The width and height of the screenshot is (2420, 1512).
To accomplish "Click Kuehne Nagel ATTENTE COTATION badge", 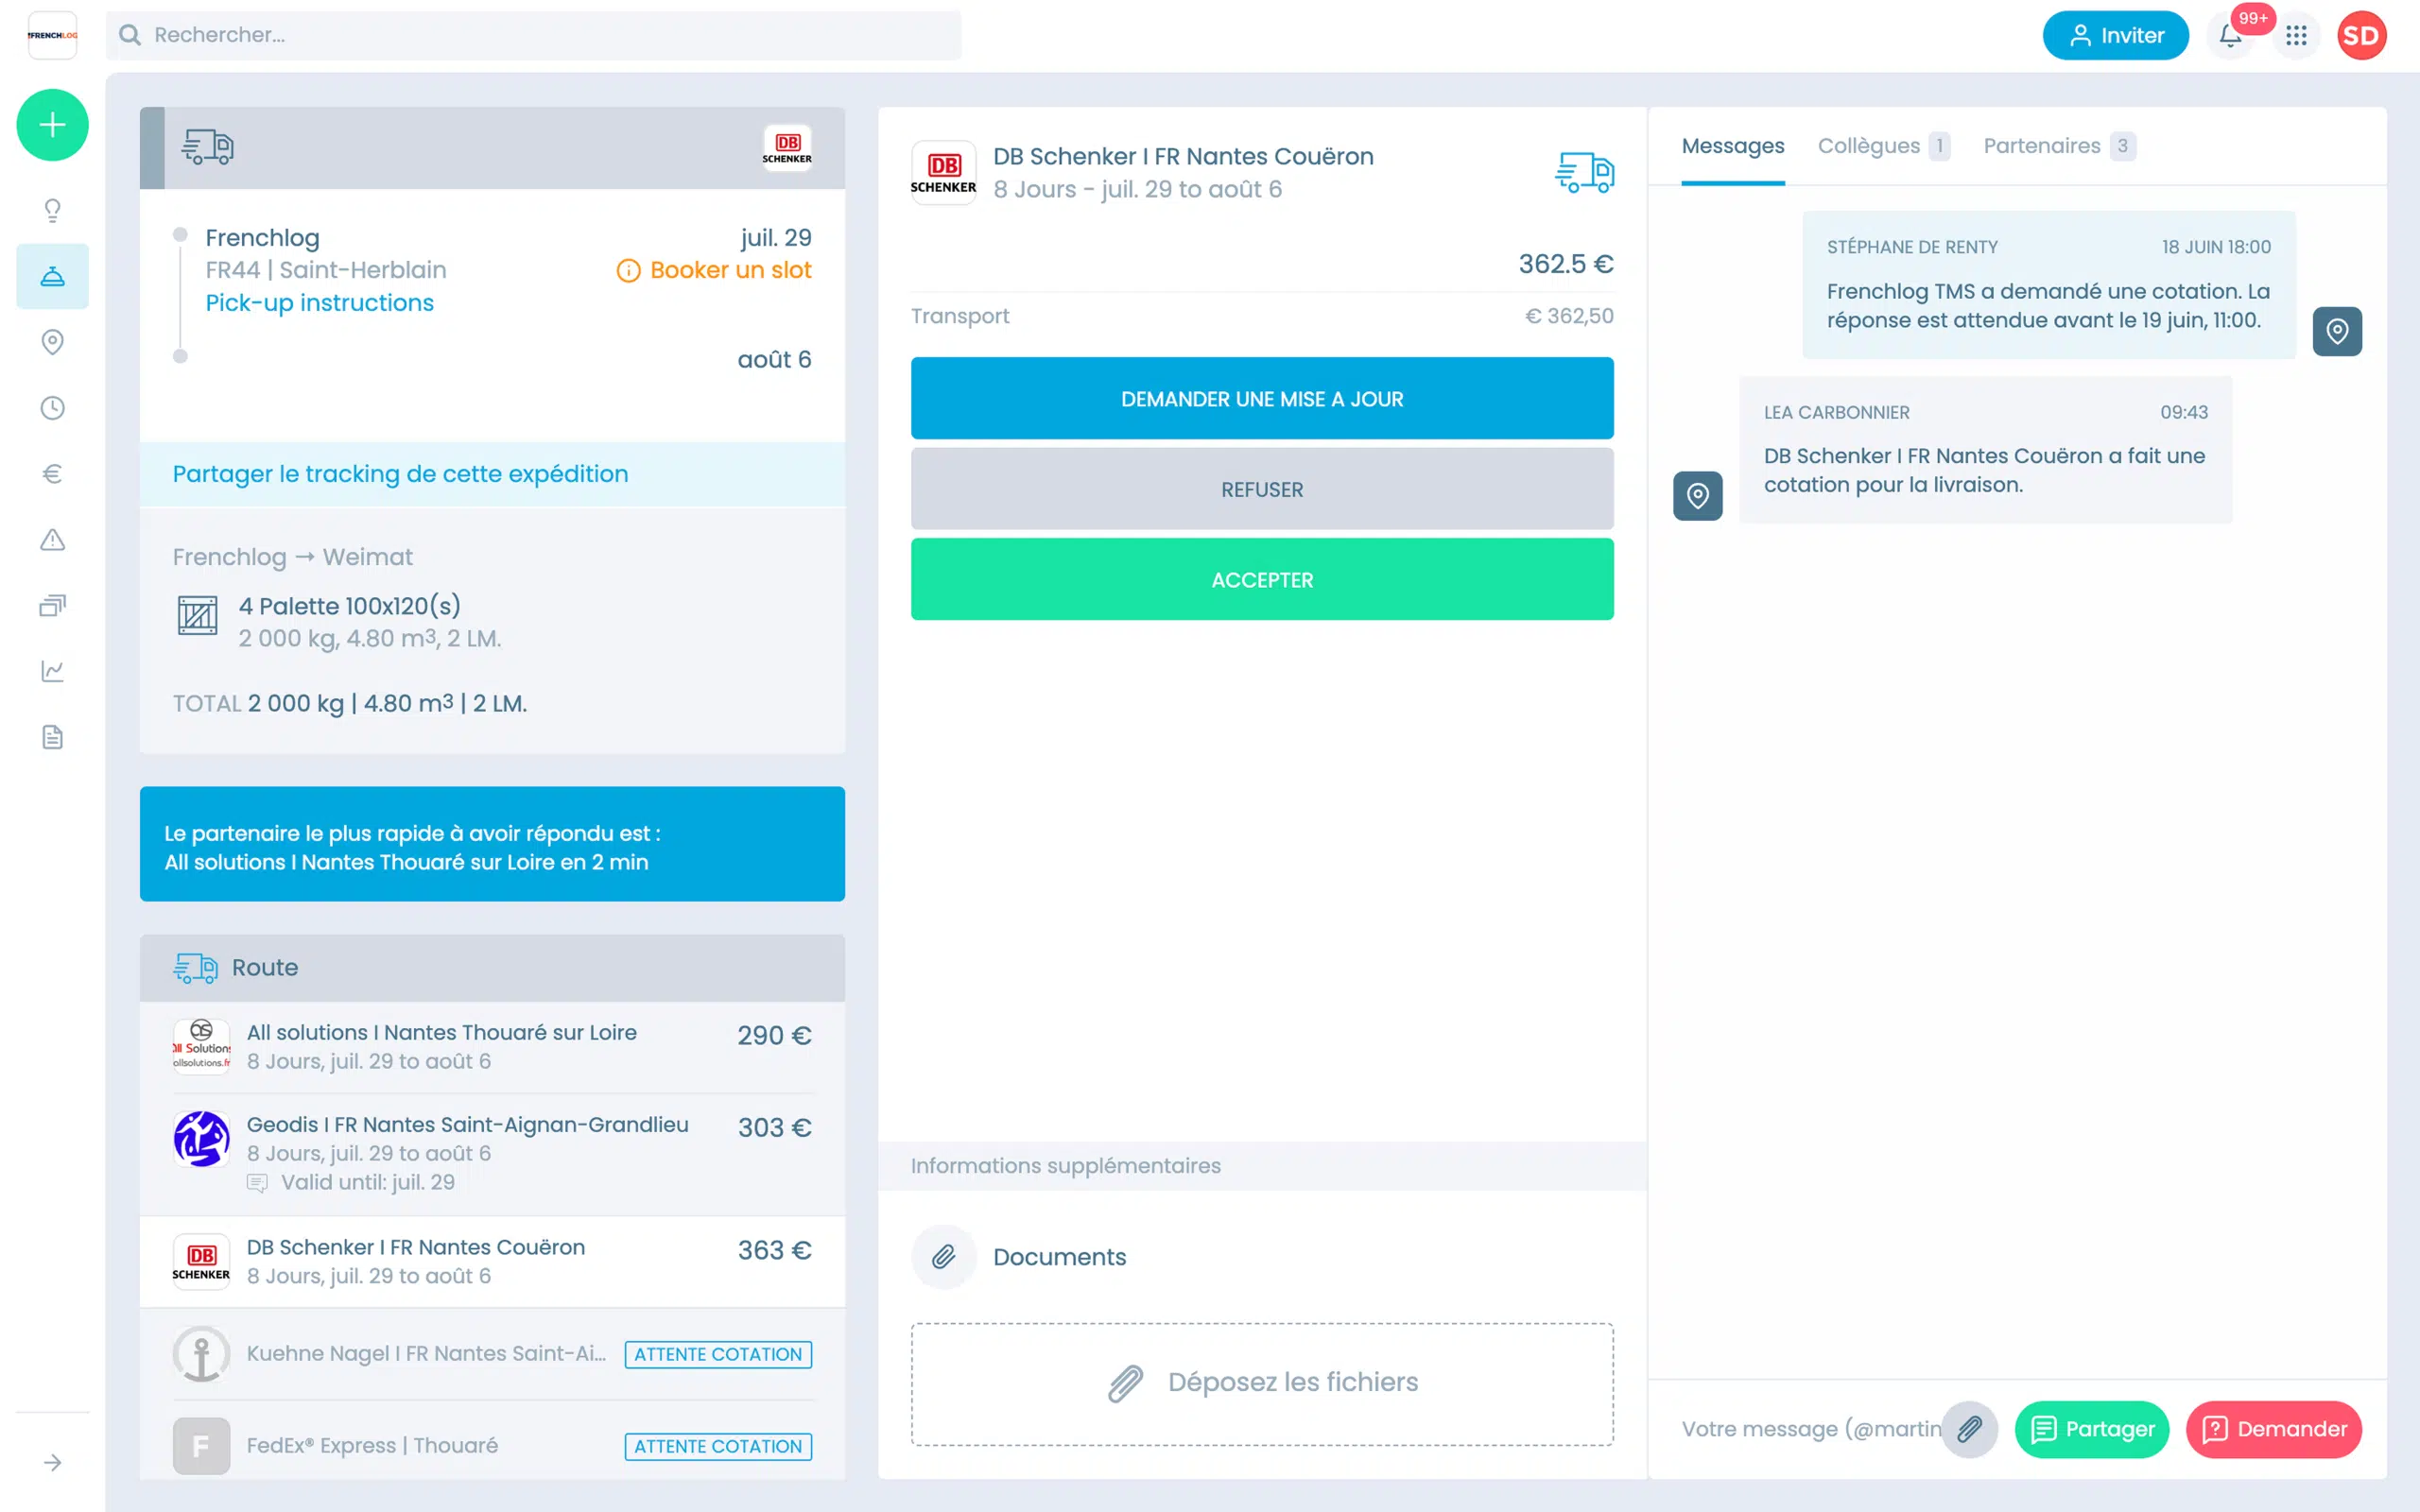I will (x=718, y=1354).
